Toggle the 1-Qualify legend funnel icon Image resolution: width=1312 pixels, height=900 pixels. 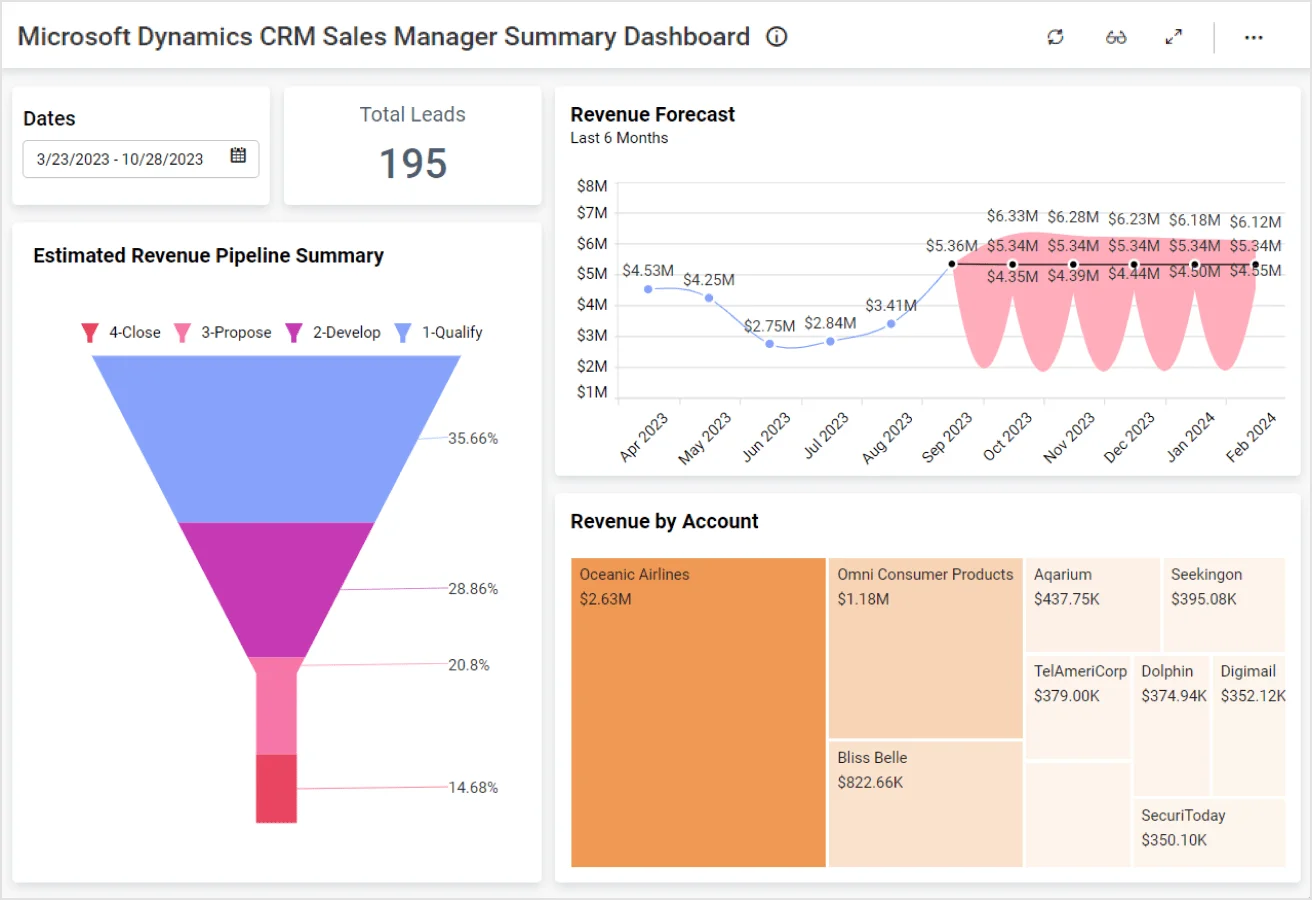coord(403,333)
